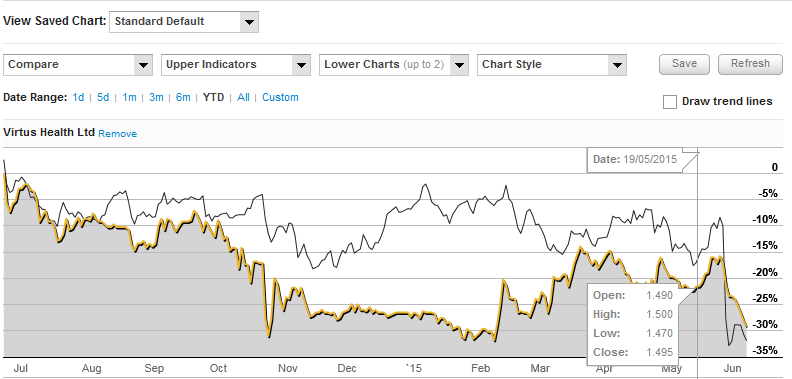Click the Refresh button
The width and height of the screenshot is (792, 379).
coord(750,64)
